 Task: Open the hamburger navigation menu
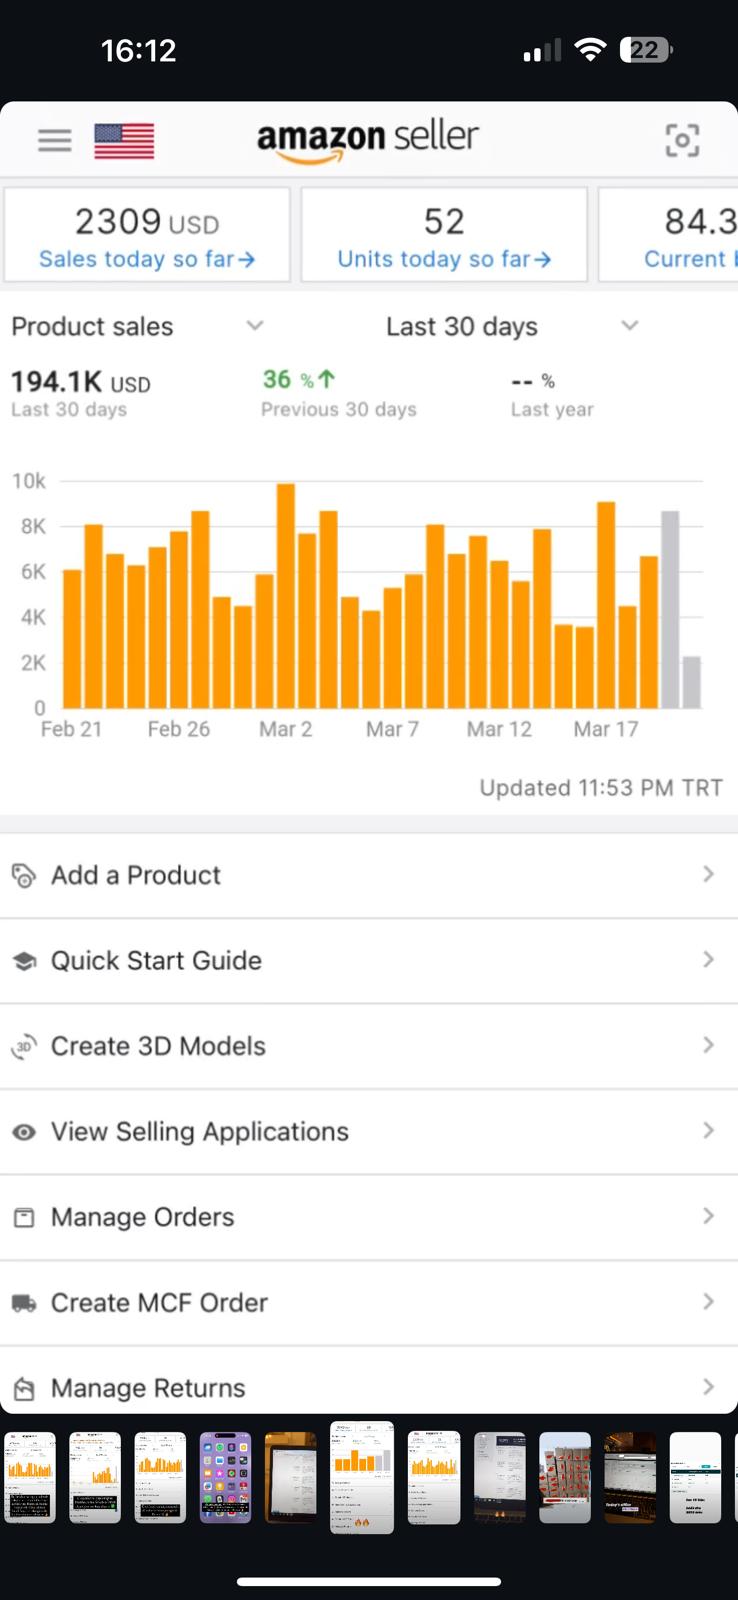pos(55,141)
